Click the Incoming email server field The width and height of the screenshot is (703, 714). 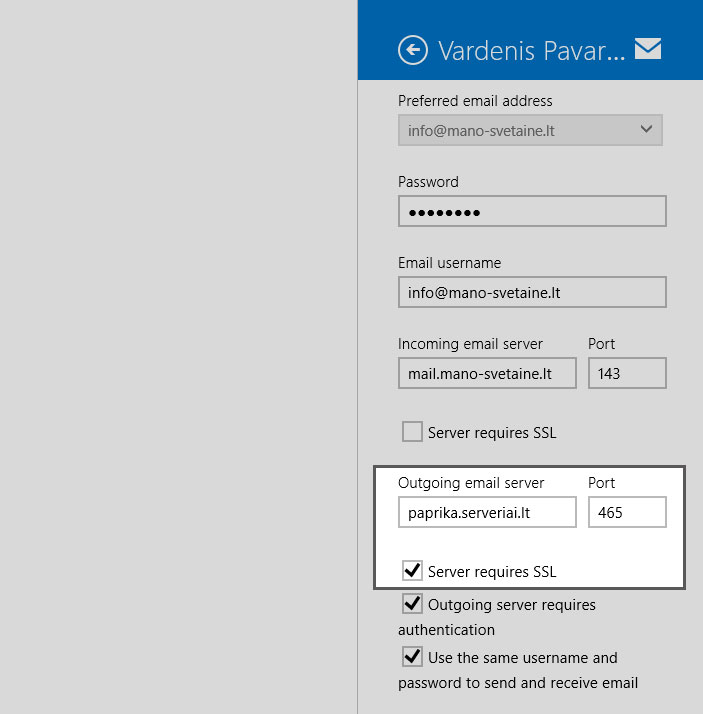click(x=487, y=374)
